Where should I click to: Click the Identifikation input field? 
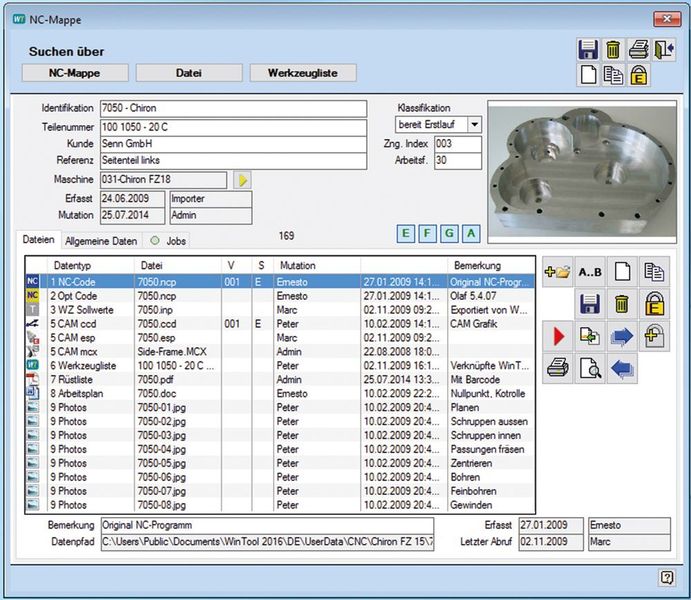(234, 108)
